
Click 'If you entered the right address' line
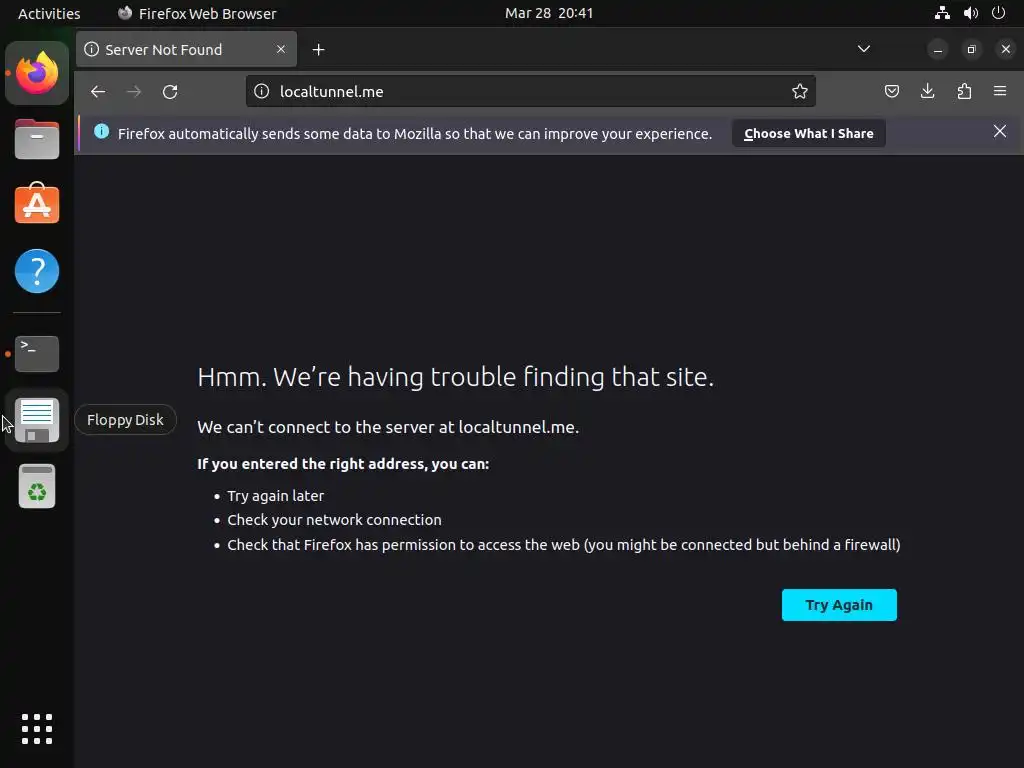click(343, 464)
